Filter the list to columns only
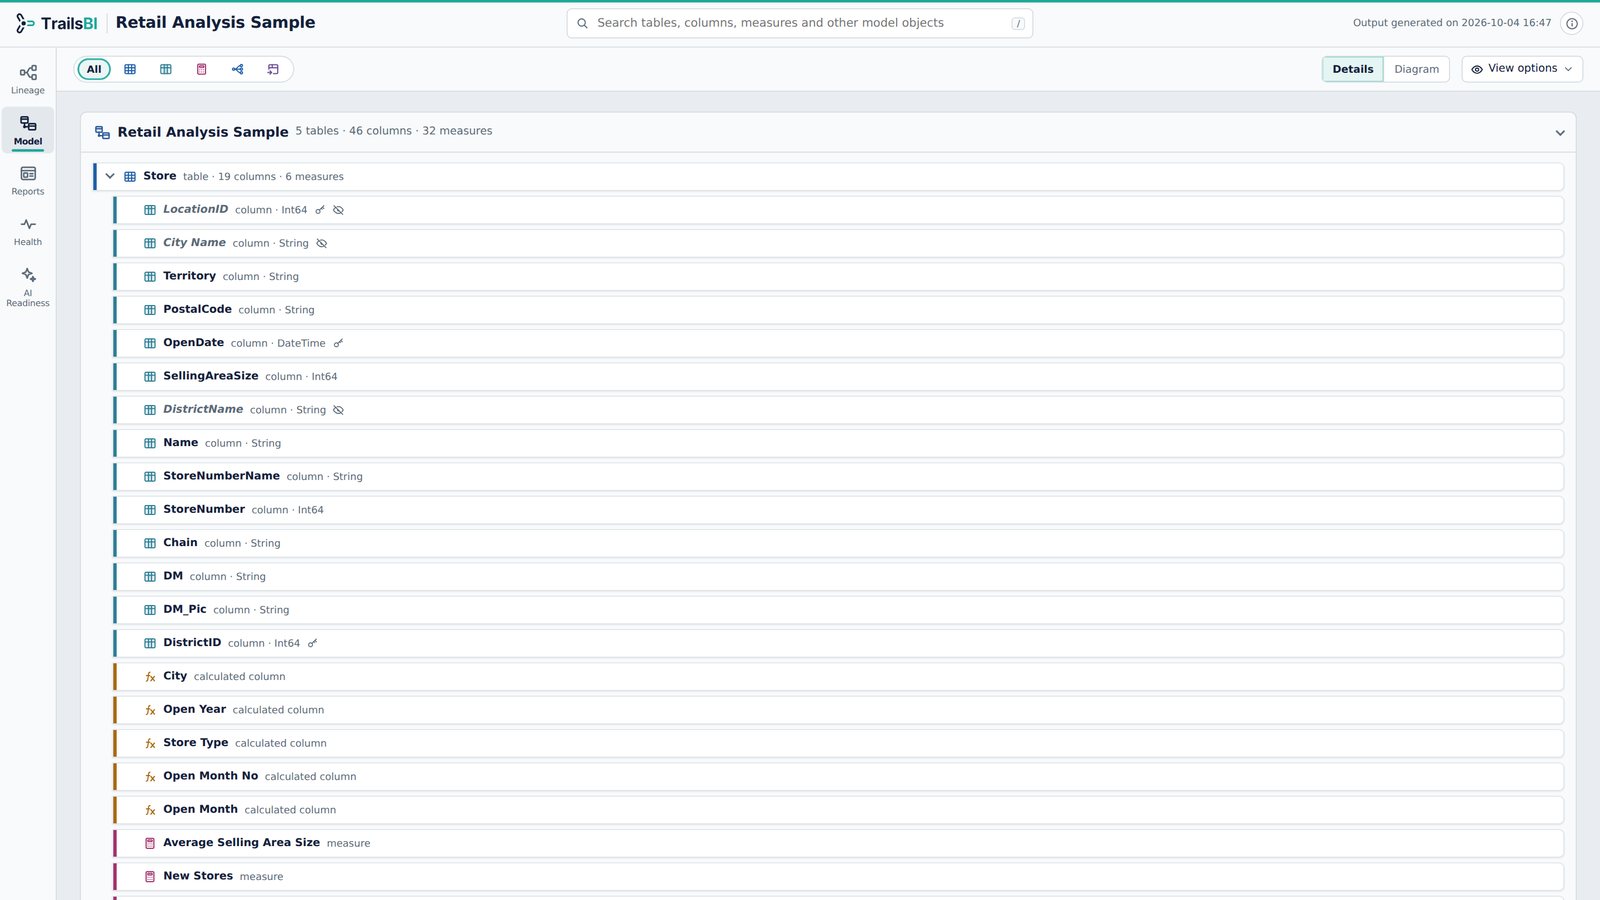This screenshot has width=1600, height=900. tap(166, 69)
